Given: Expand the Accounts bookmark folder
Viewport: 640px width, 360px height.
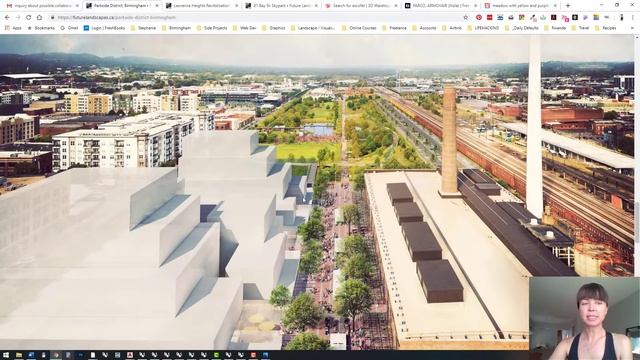Looking at the screenshot, I should [x=424, y=28].
